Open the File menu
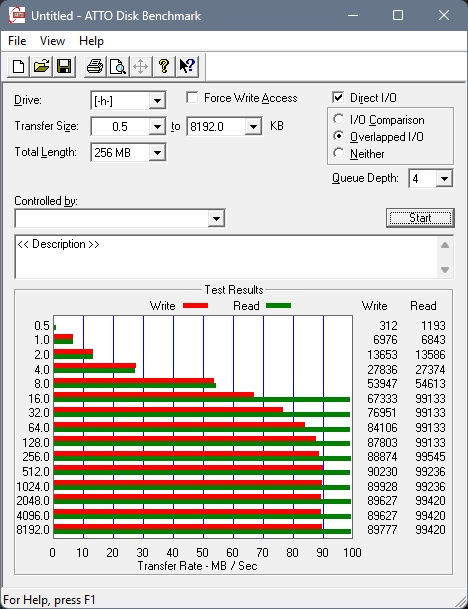 pos(17,41)
